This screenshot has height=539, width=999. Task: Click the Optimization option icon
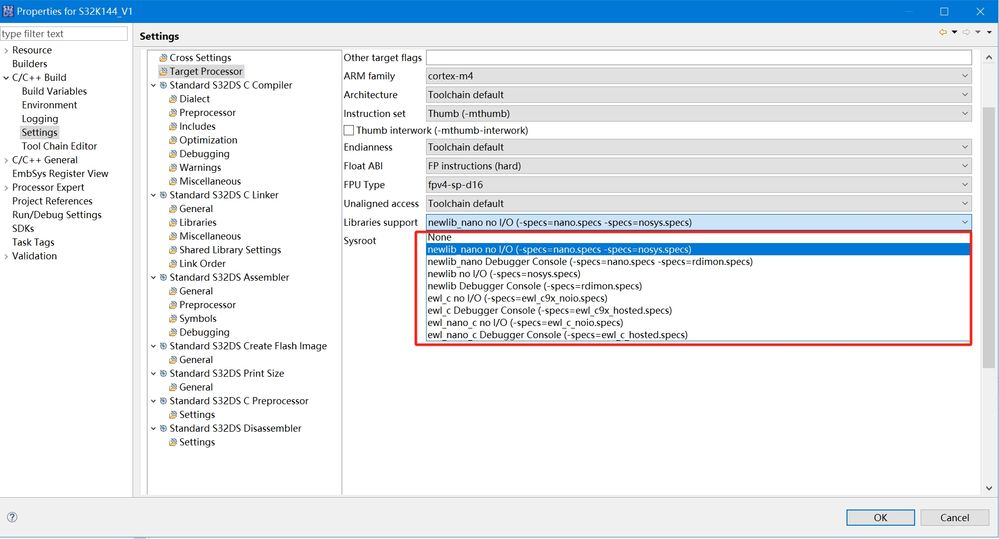173,140
